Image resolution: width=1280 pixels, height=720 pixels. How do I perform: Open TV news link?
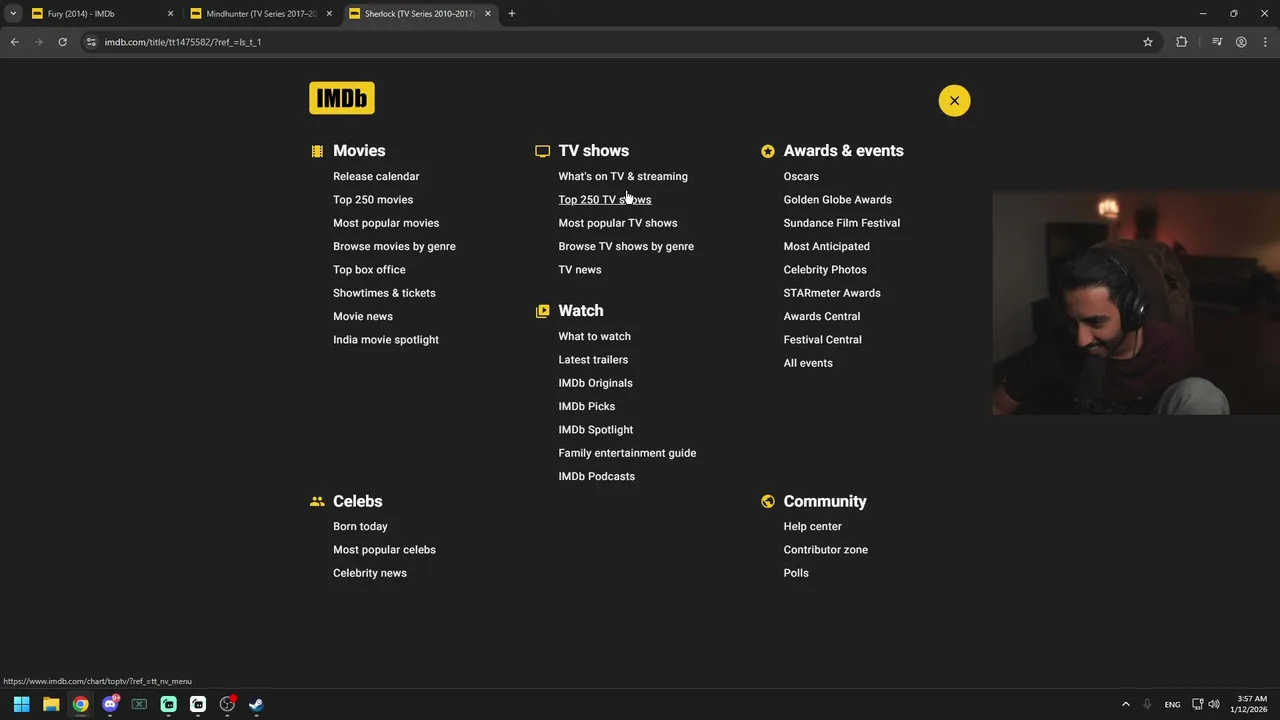(580, 269)
